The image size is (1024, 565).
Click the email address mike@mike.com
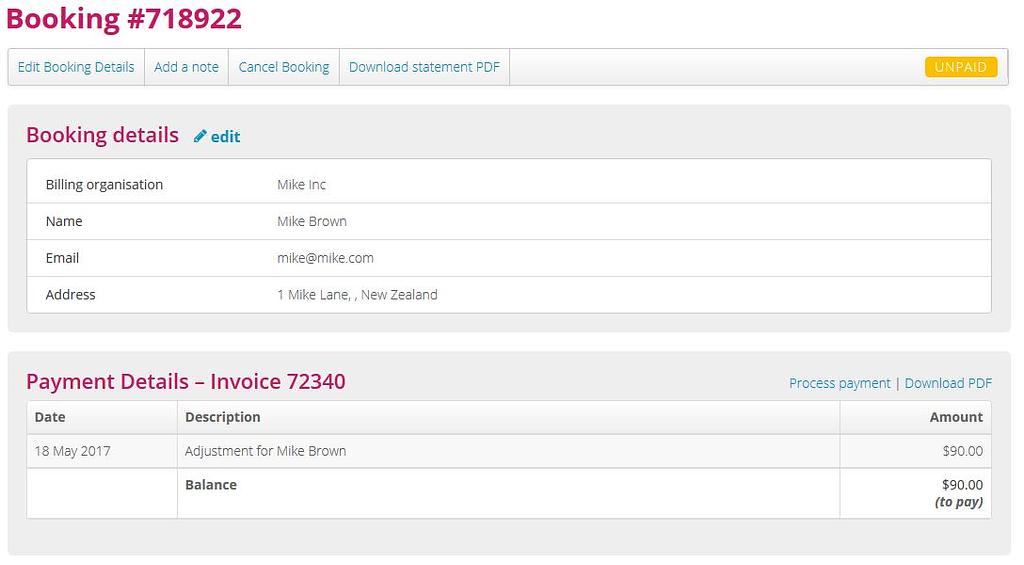pos(325,258)
